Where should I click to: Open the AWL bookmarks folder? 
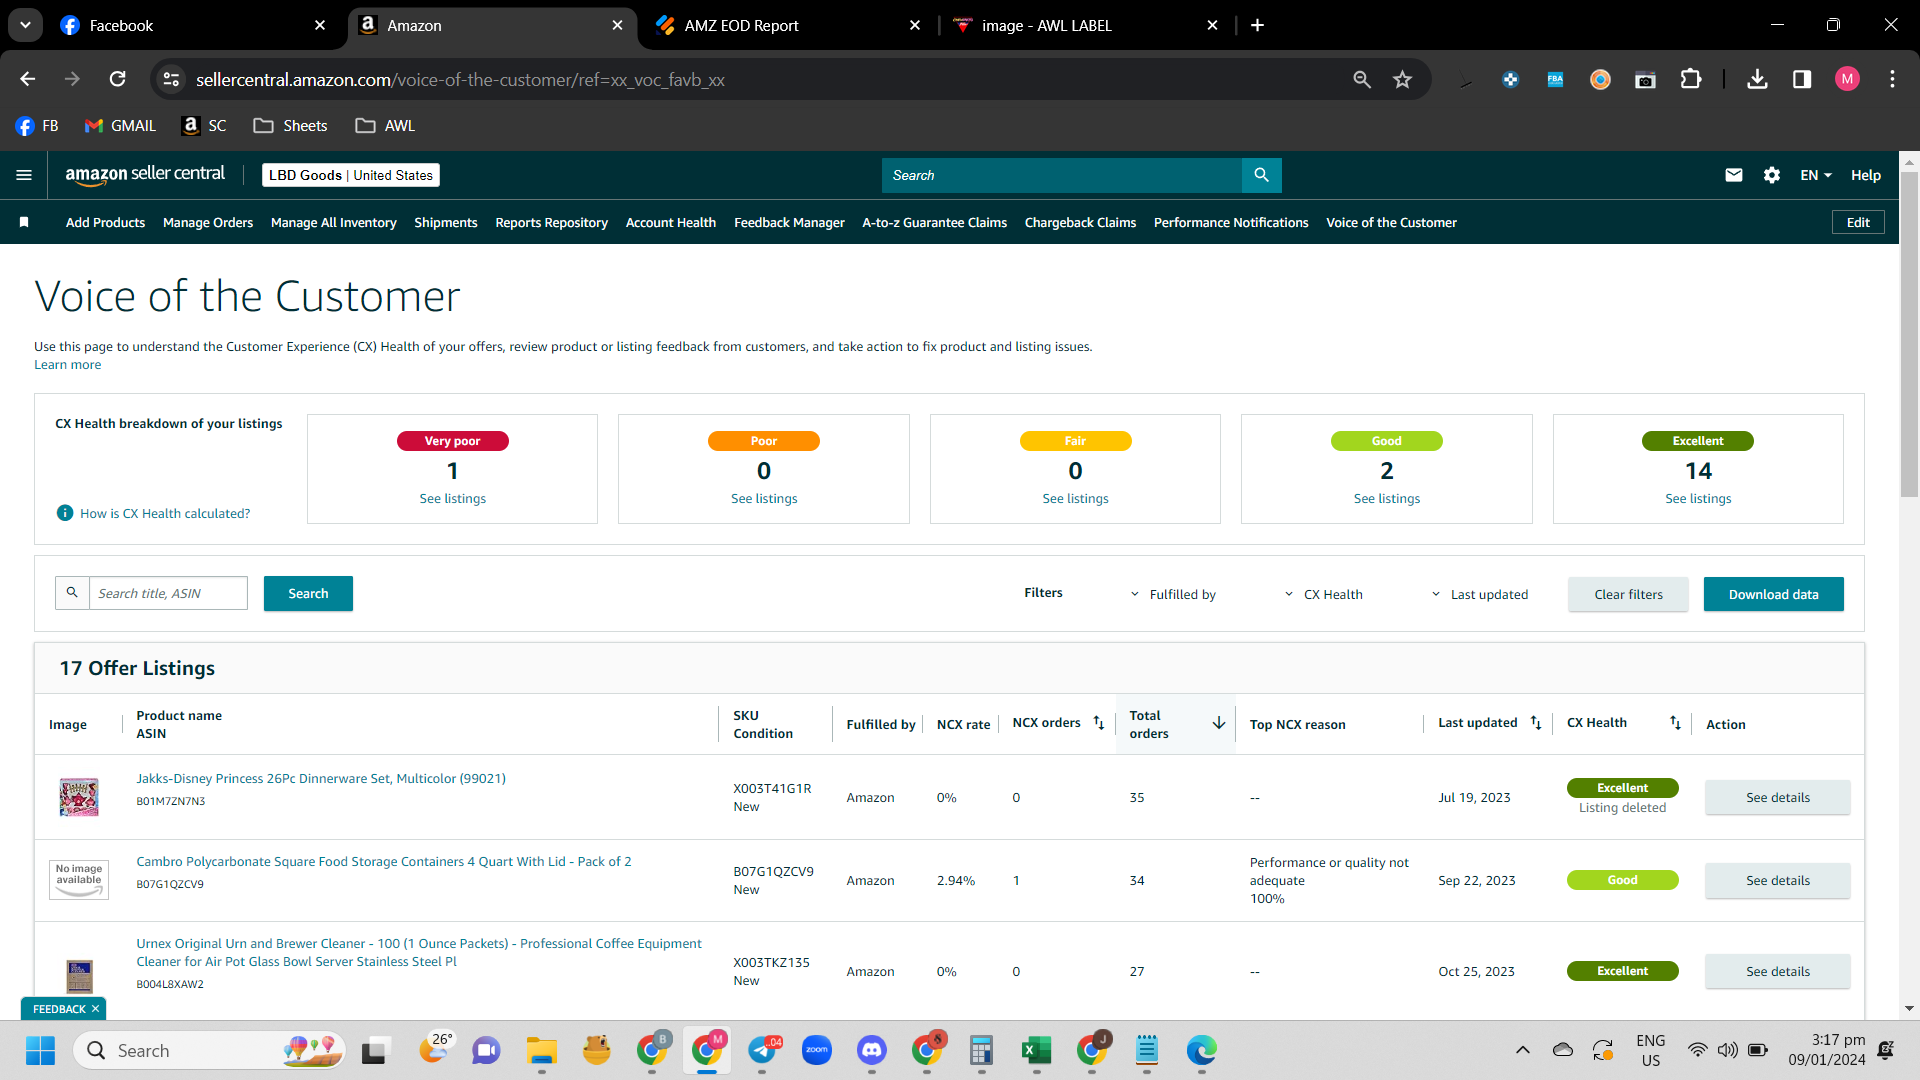tap(385, 126)
